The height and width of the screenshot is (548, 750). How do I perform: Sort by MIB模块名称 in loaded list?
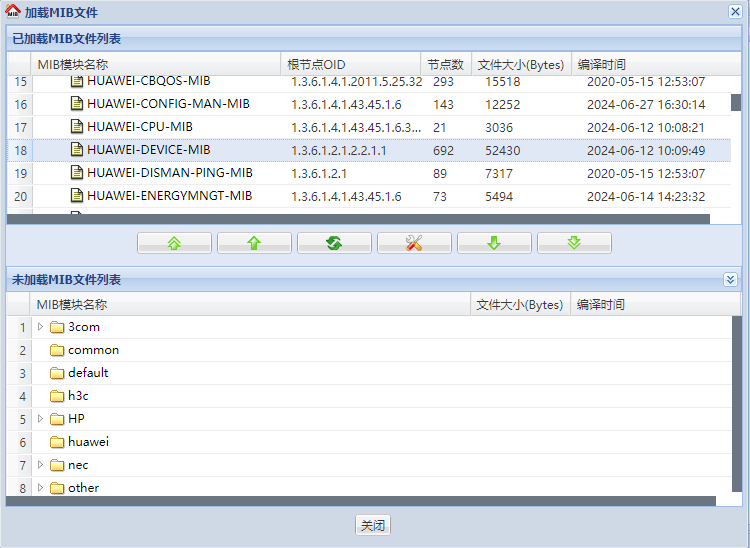tap(155, 64)
